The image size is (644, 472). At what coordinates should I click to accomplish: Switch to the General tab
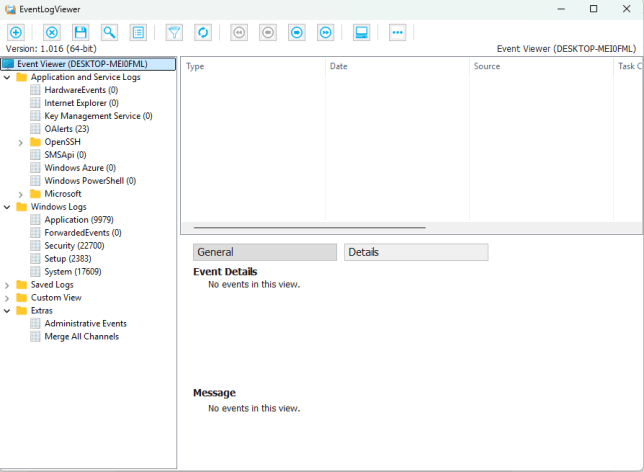264,252
